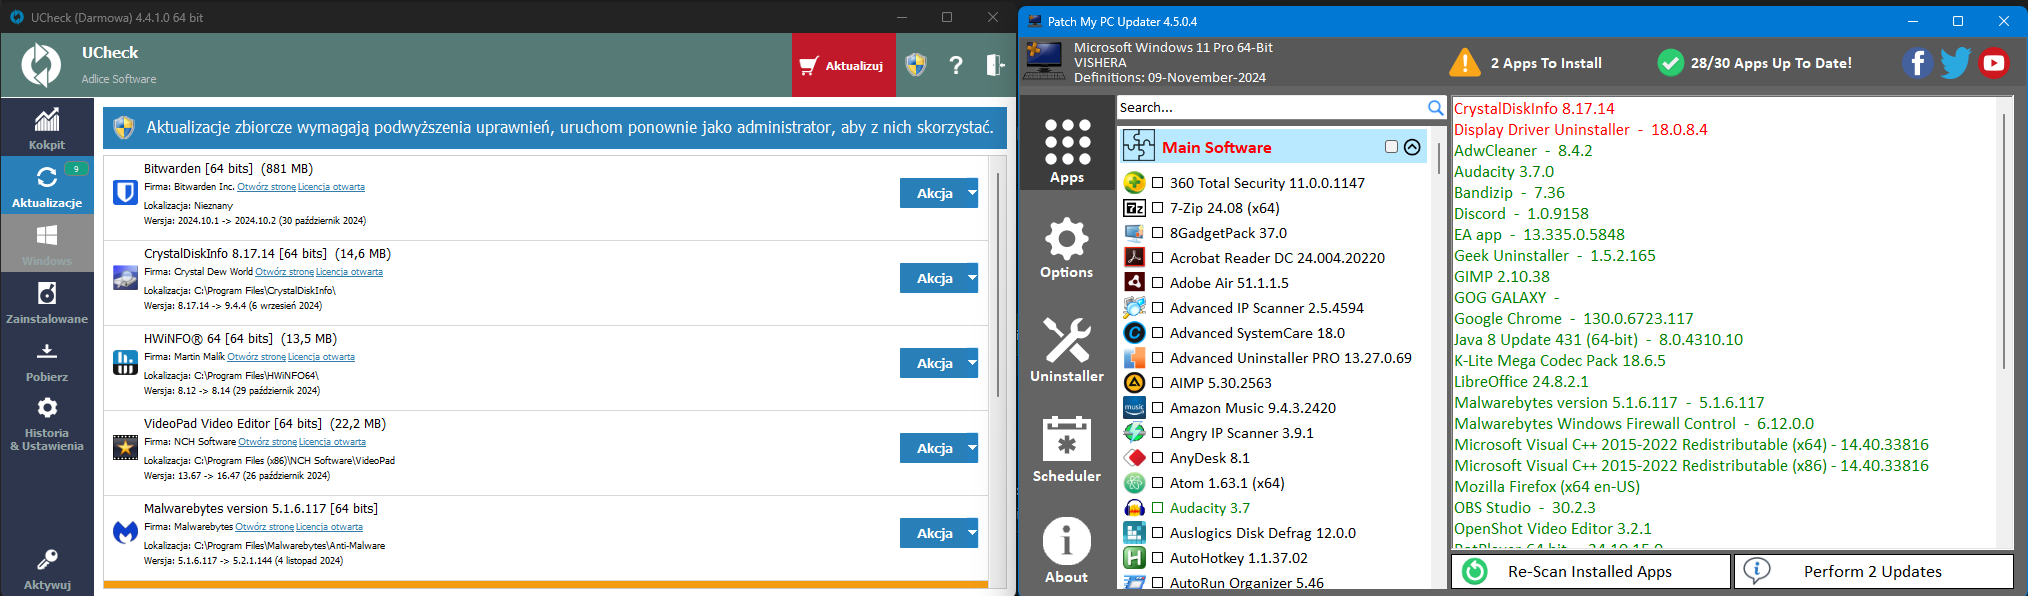
Task: Open Historia & Ustawienia tab
Action: [x=47, y=423]
